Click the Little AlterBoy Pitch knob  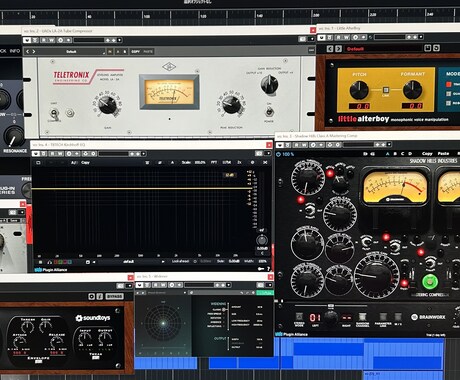tap(359, 89)
